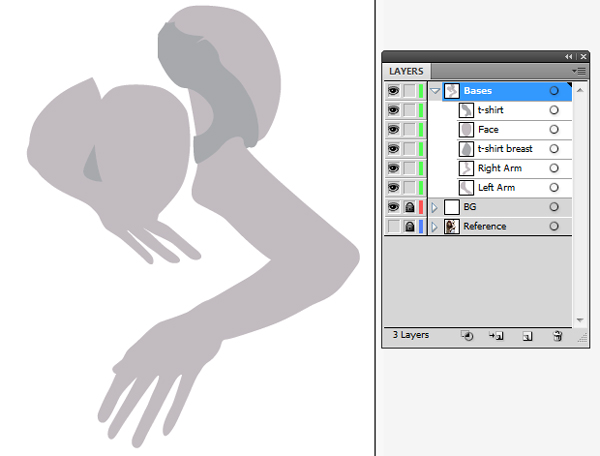Click the Bases layer target circle
The image size is (600, 456).
[554, 91]
